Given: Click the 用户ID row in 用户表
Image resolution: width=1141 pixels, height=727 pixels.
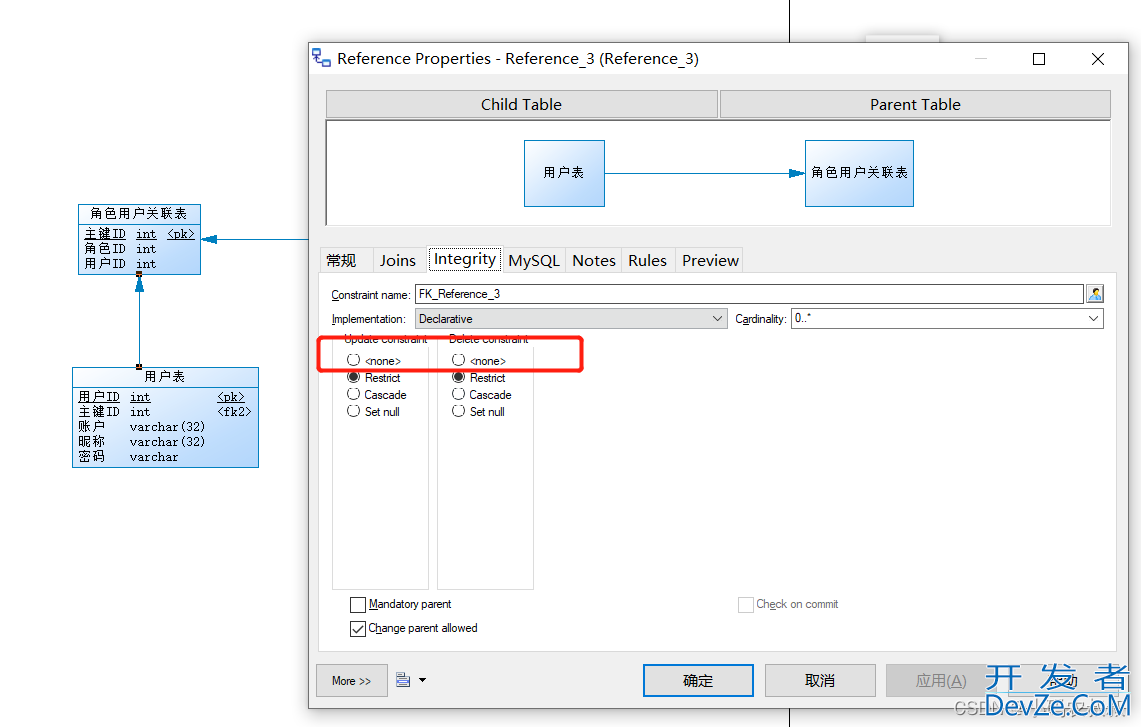Looking at the screenshot, I should 162,397.
